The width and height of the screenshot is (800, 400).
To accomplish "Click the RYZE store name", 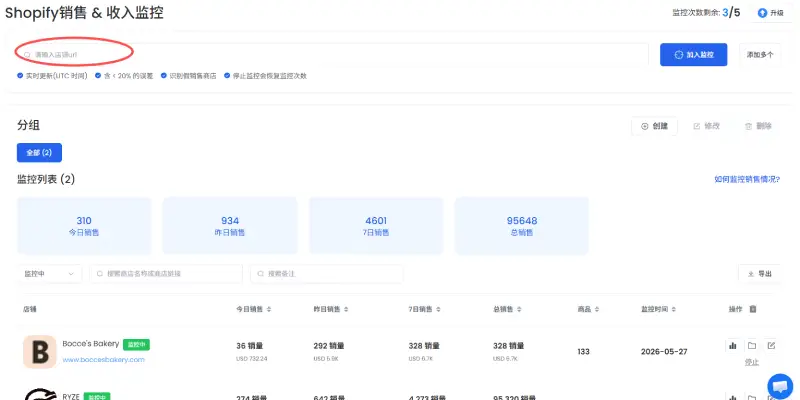I will (71, 396).
